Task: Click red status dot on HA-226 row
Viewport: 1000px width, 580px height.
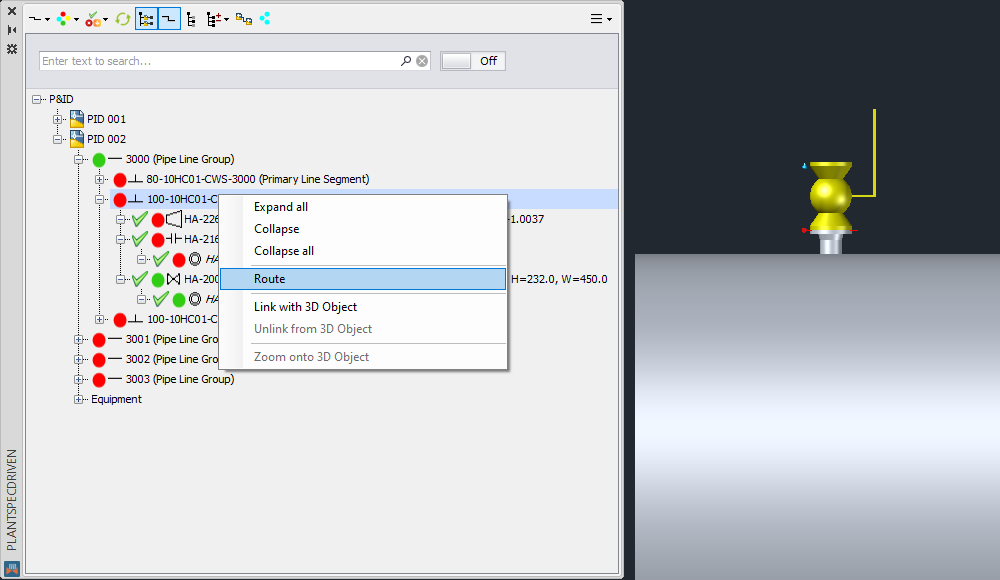Action: coord(158,220)
